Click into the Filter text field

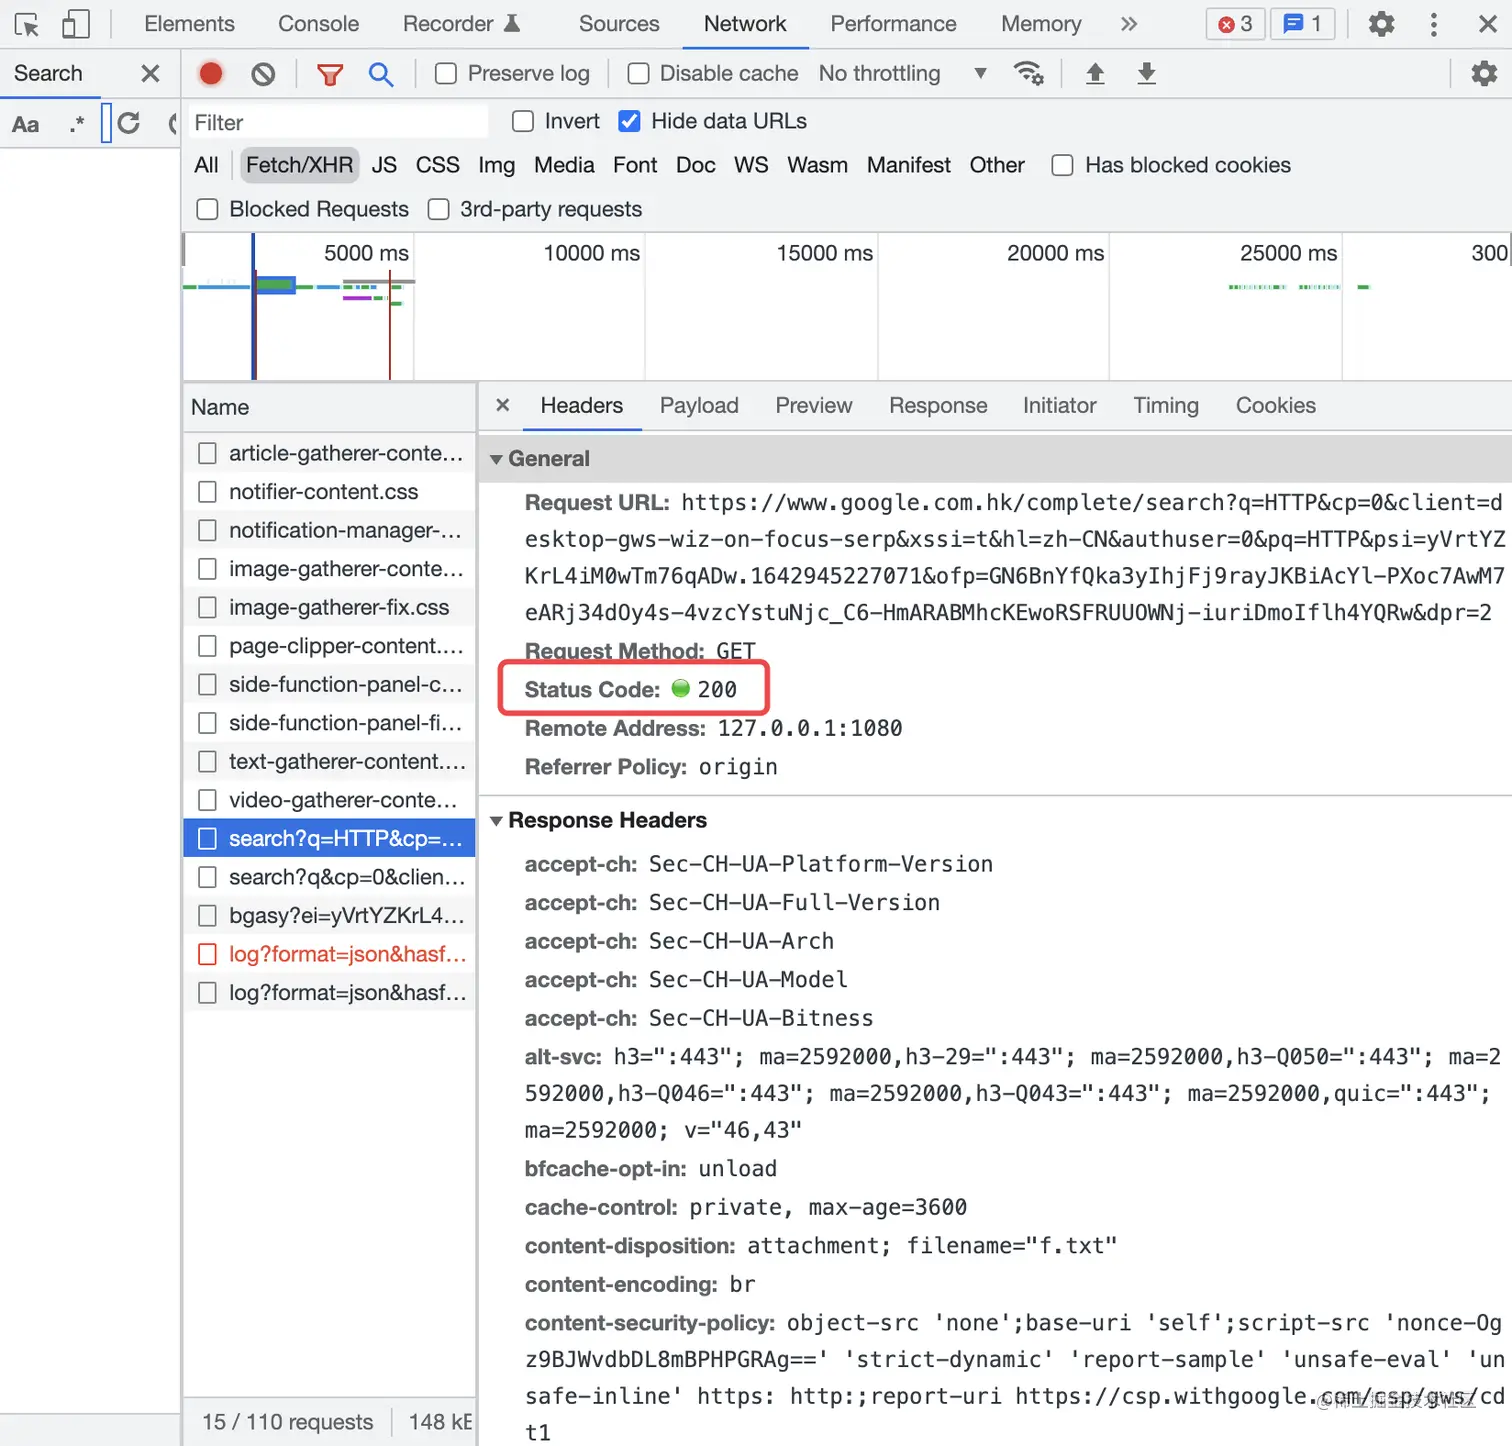point(338,122)
